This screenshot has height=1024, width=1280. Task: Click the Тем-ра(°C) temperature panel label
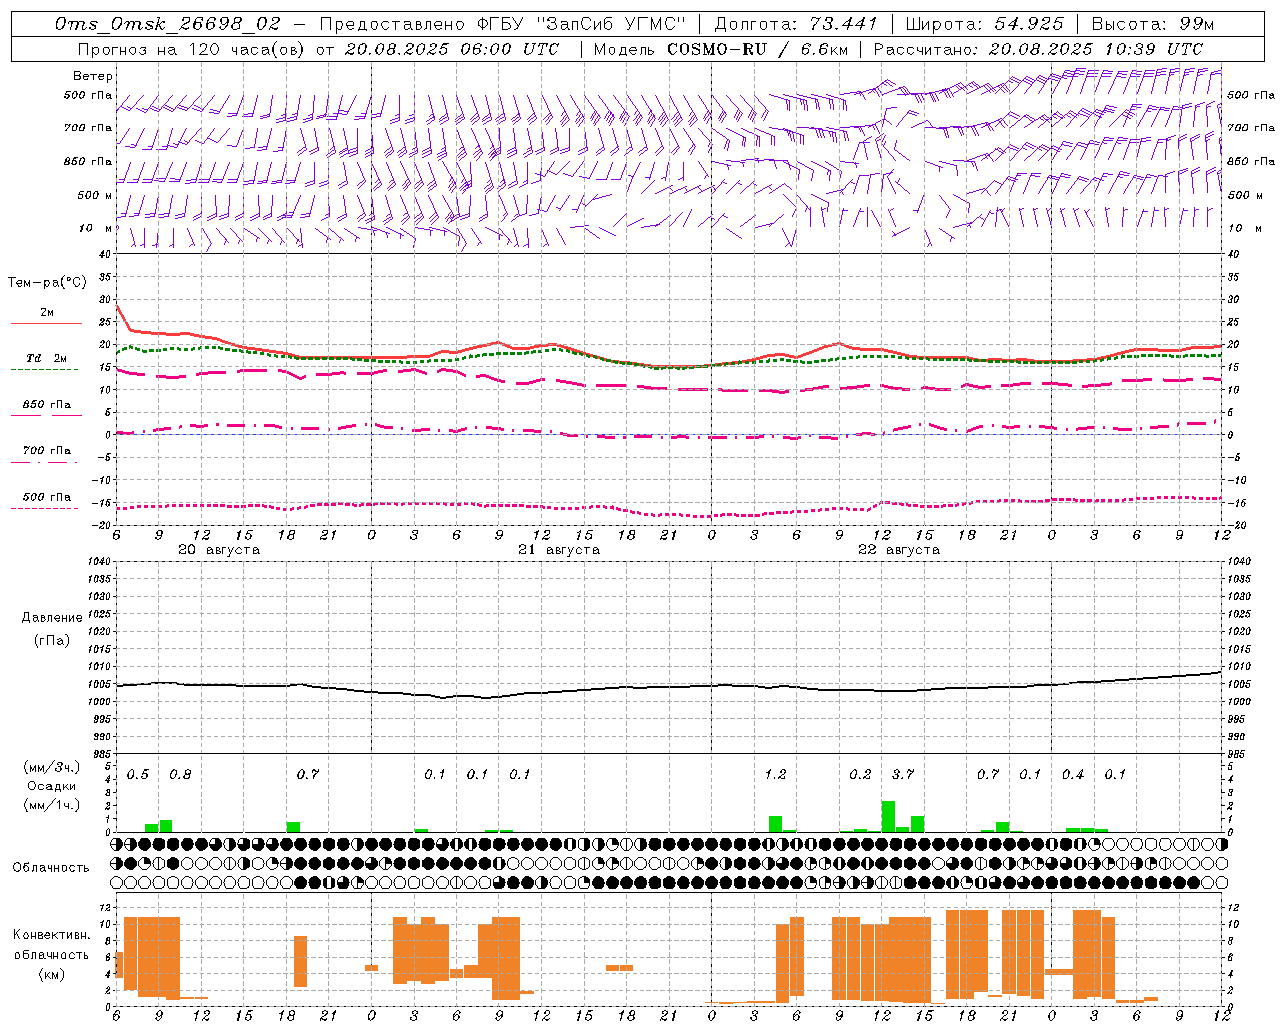tap(47, 283)
